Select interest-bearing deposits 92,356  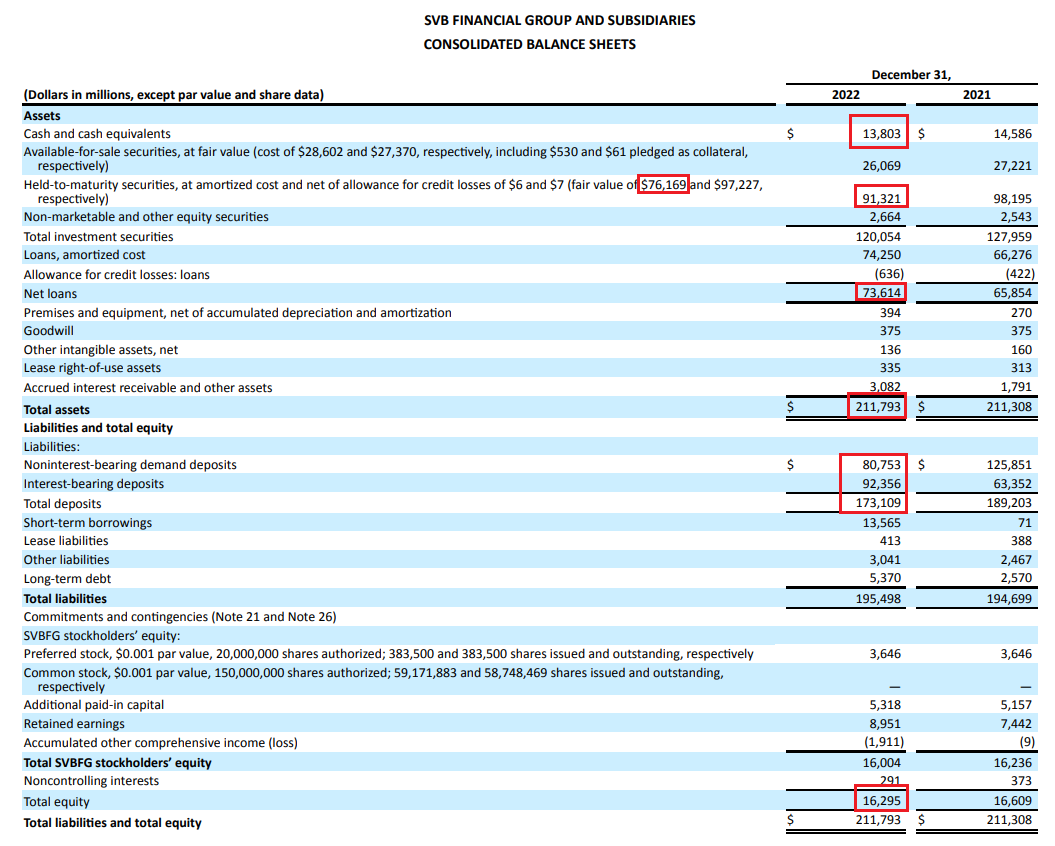[x=881, y=484]
